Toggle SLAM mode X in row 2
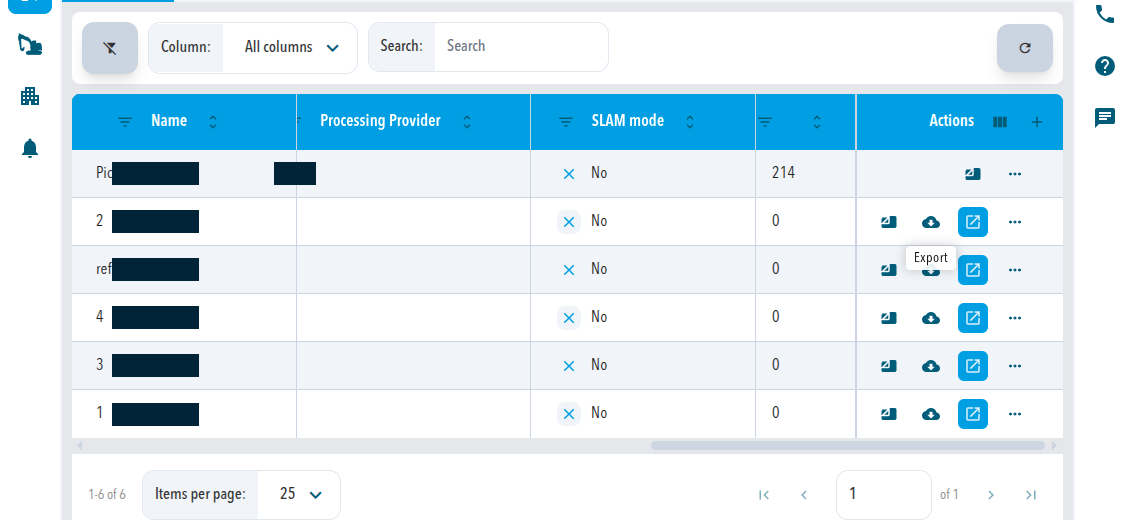This screenshot has height=520, width=1135. [x=569, y=222]
